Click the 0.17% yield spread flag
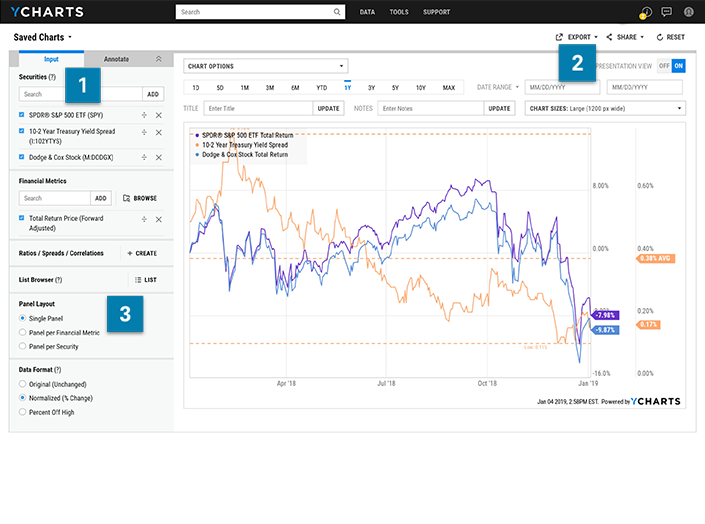The image size is (705, 524). 648,325
